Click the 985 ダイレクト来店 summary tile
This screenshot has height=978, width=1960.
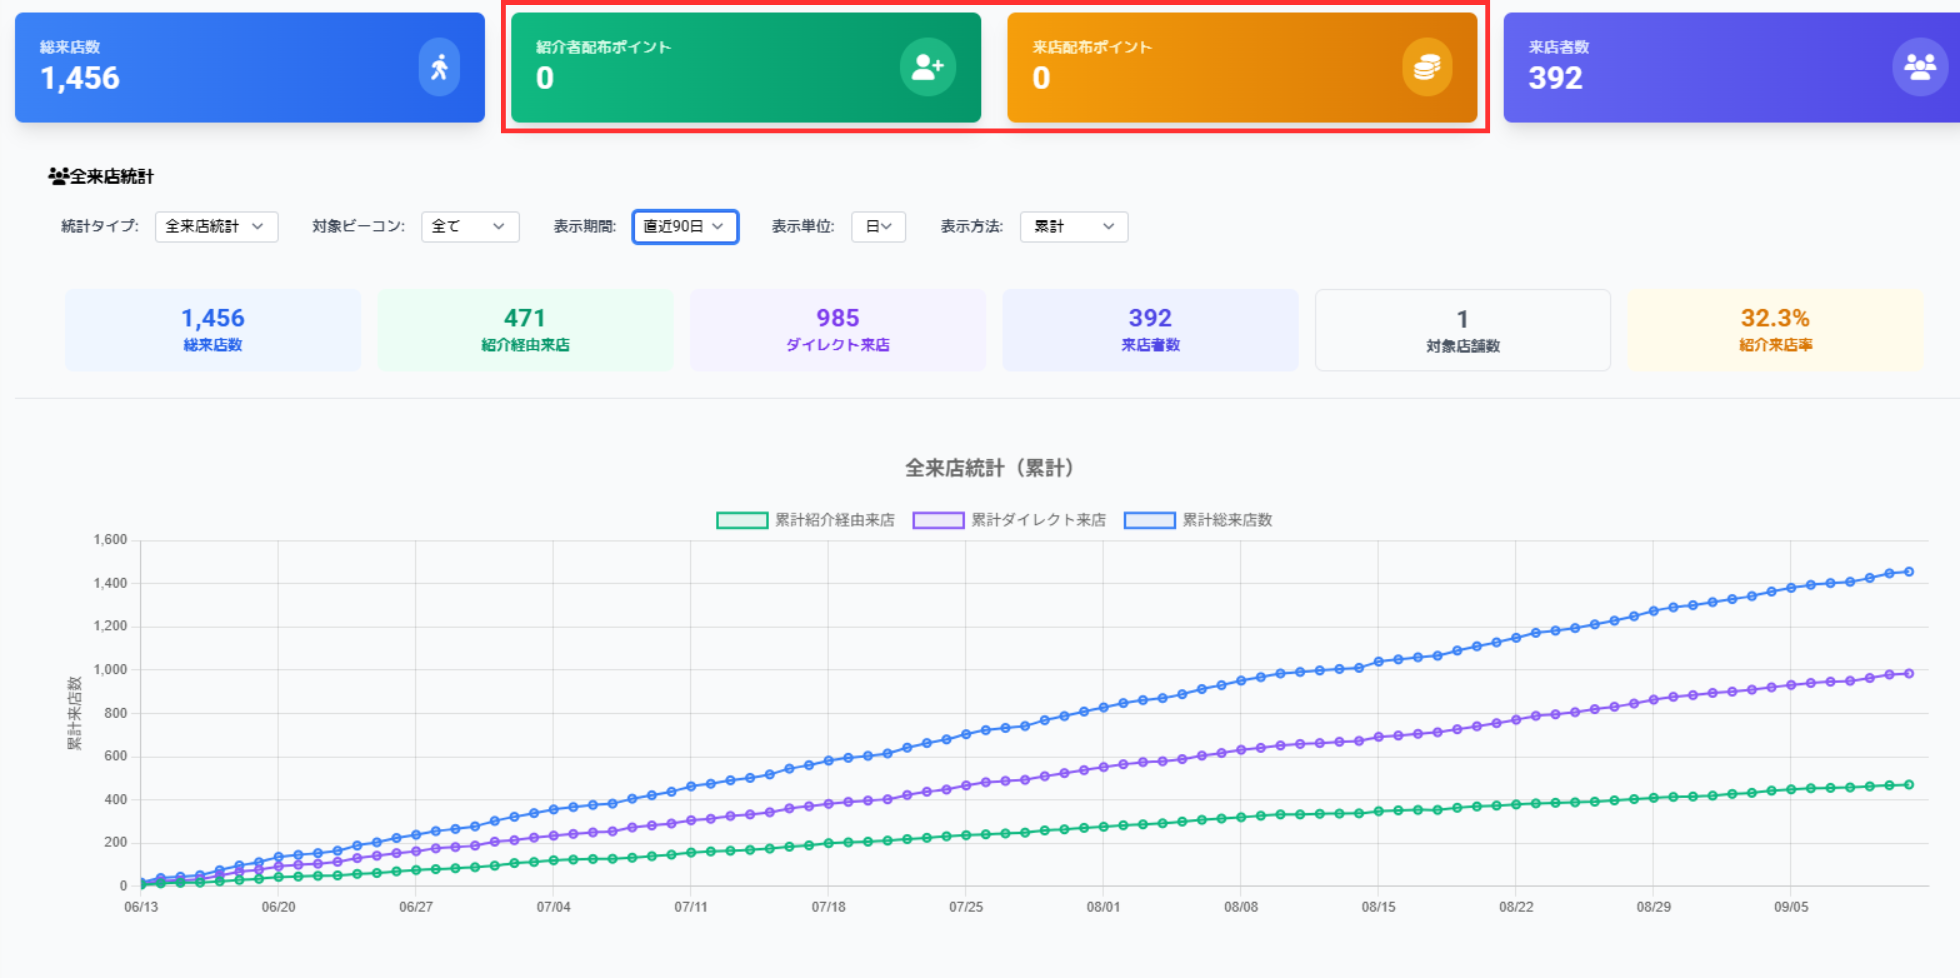tap(837, 330)
